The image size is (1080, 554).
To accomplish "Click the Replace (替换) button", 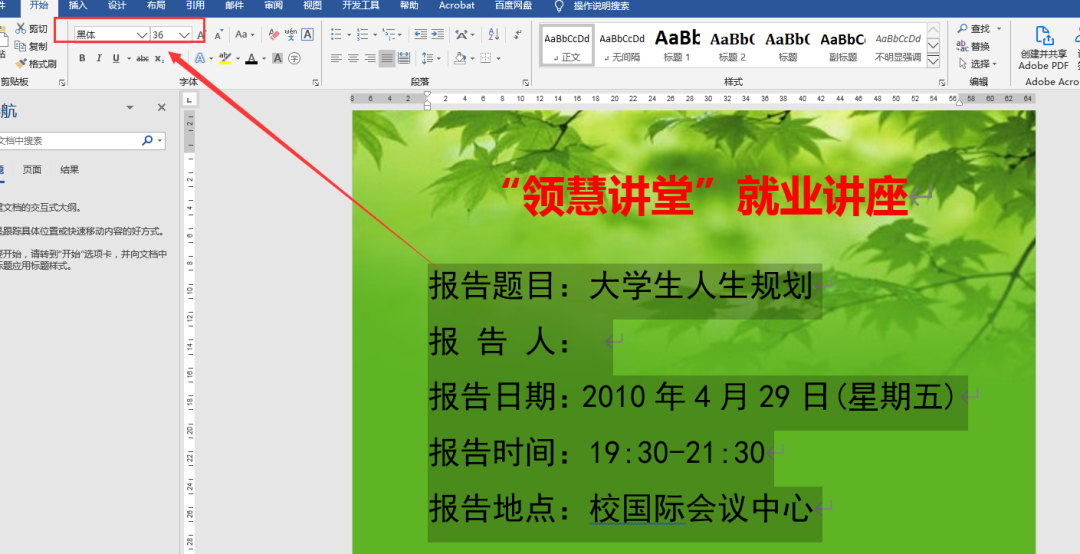I will click(973, 46).
